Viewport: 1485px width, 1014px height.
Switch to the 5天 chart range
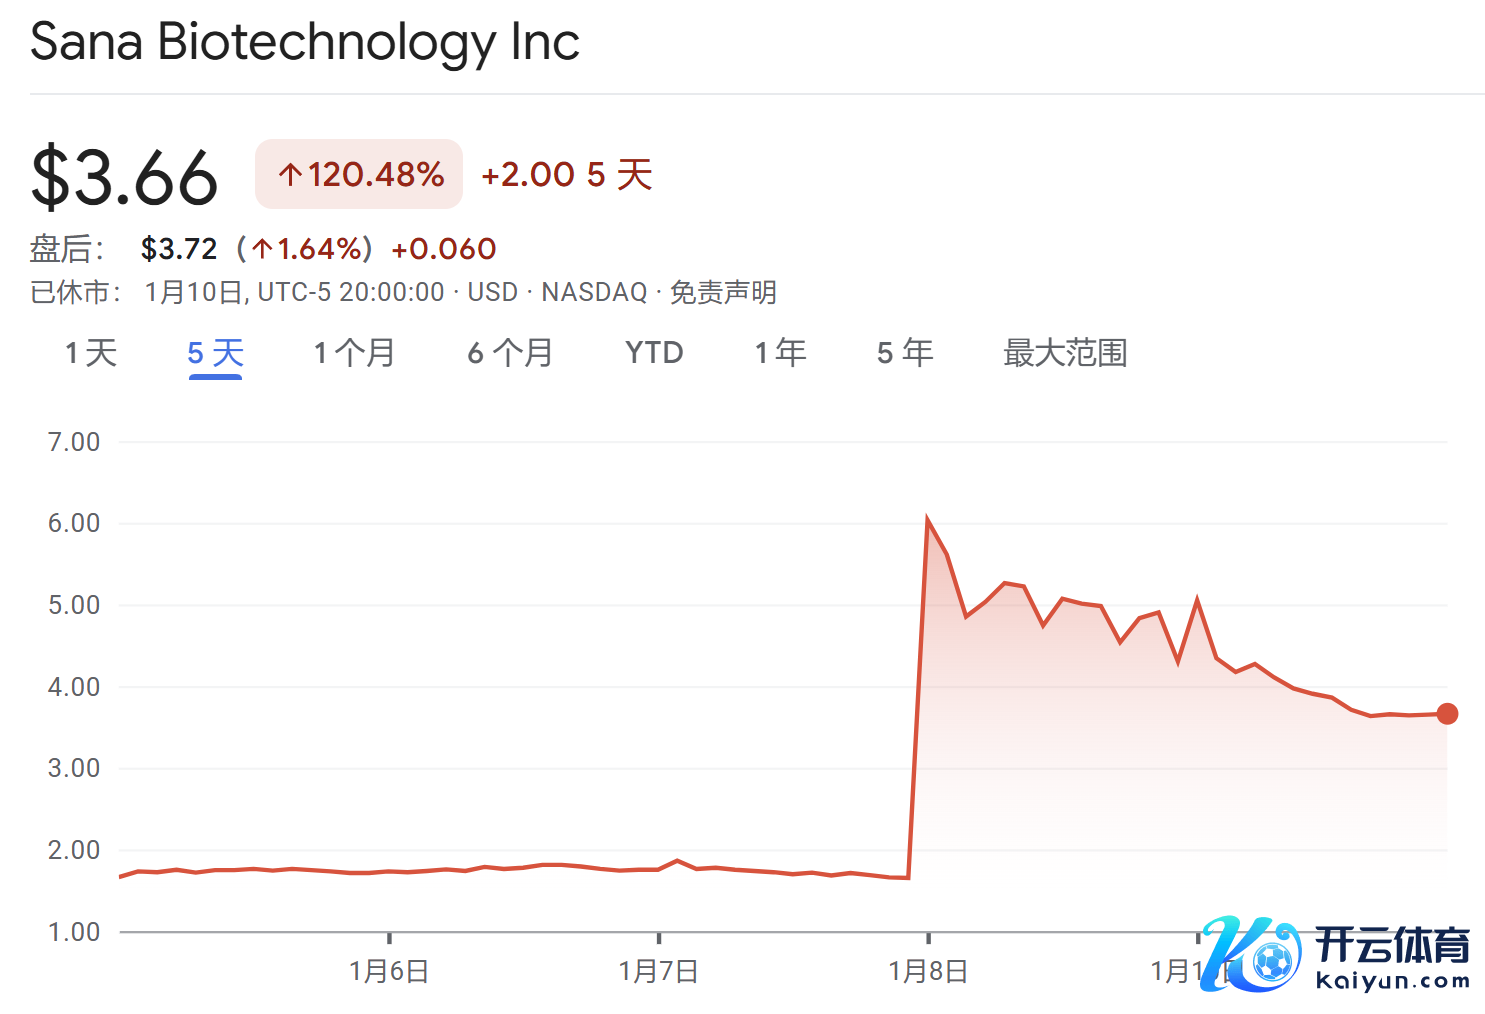tap(215, 353)
